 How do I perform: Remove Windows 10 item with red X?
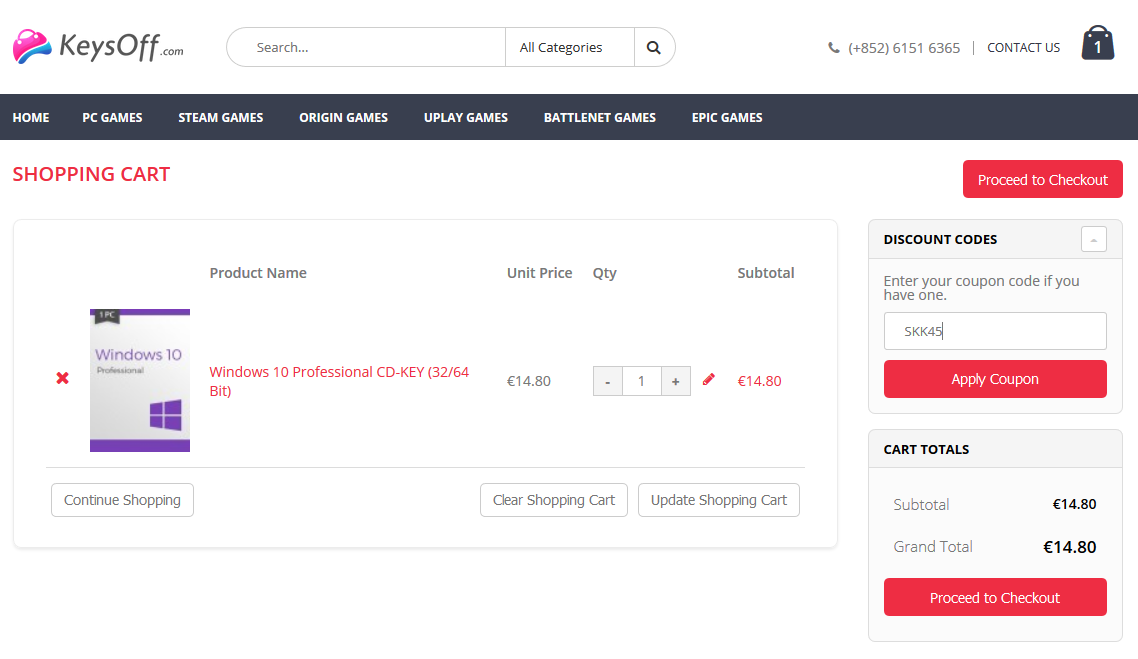tap(62, 378)
